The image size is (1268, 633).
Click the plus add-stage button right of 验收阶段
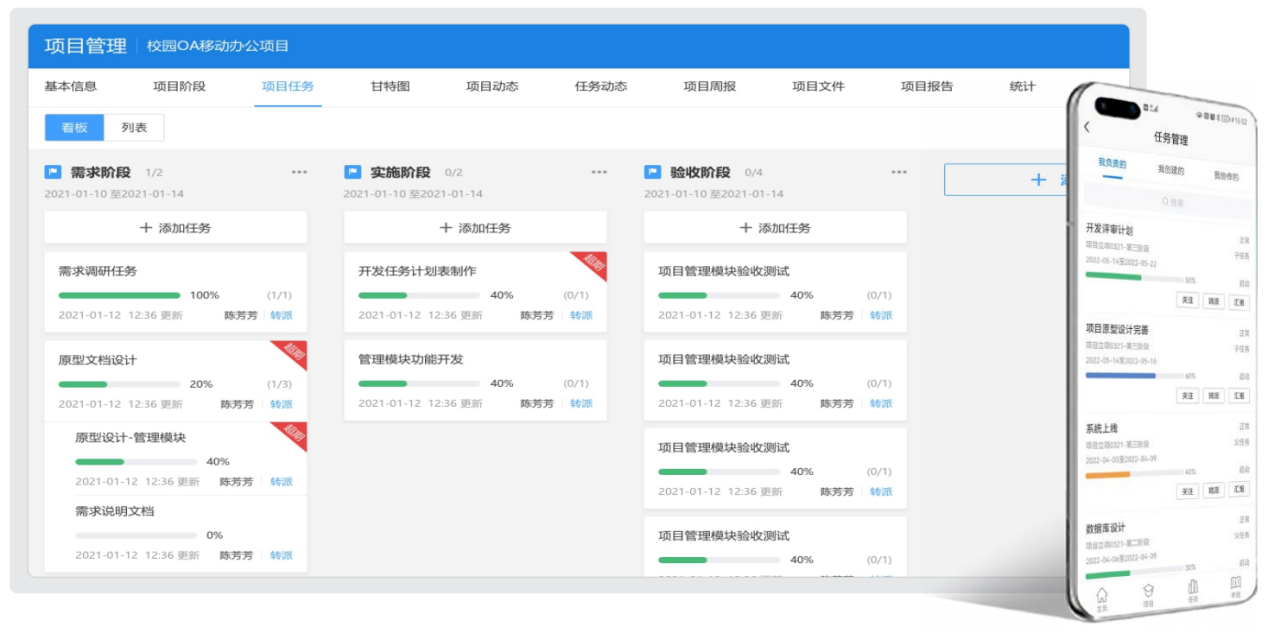1008,179
